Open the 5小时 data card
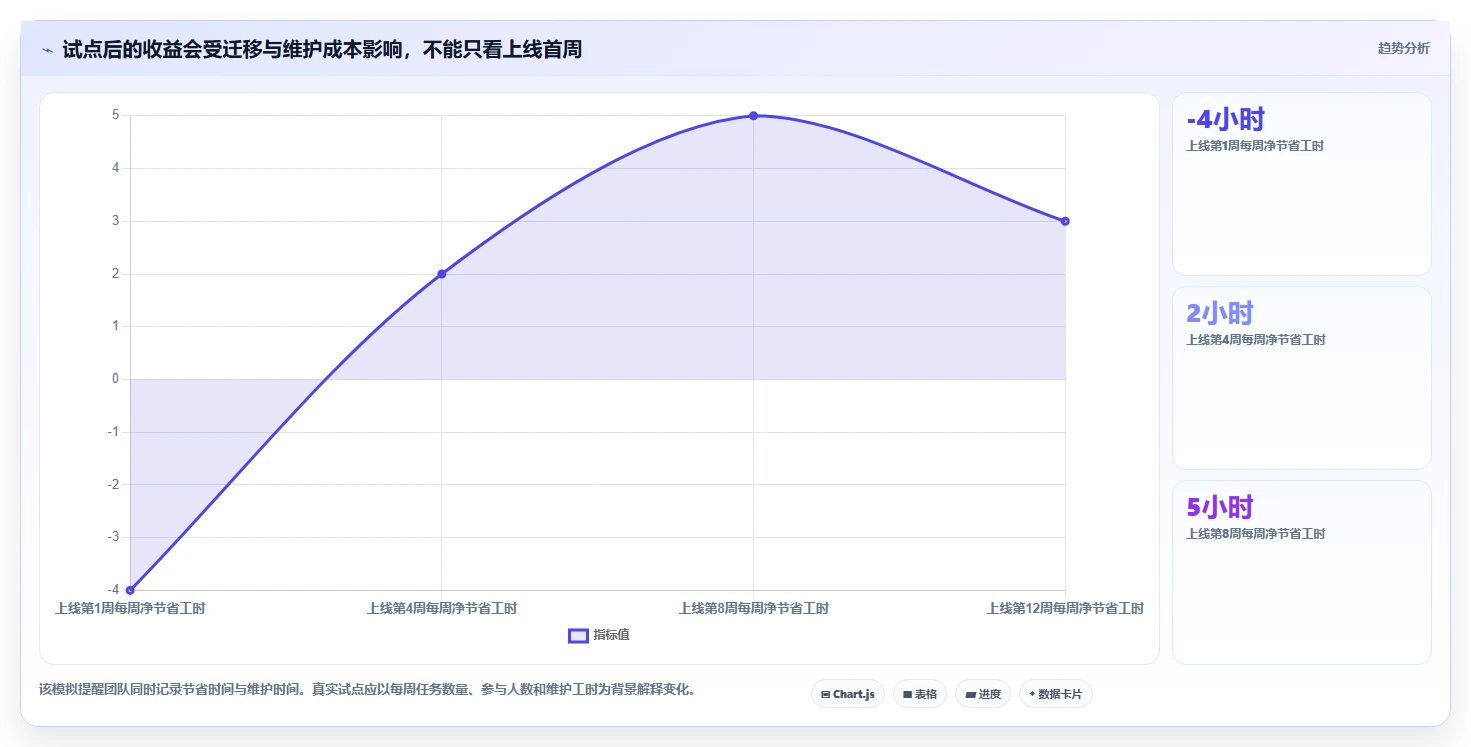1471x747 pixels. coord(1301,572)
